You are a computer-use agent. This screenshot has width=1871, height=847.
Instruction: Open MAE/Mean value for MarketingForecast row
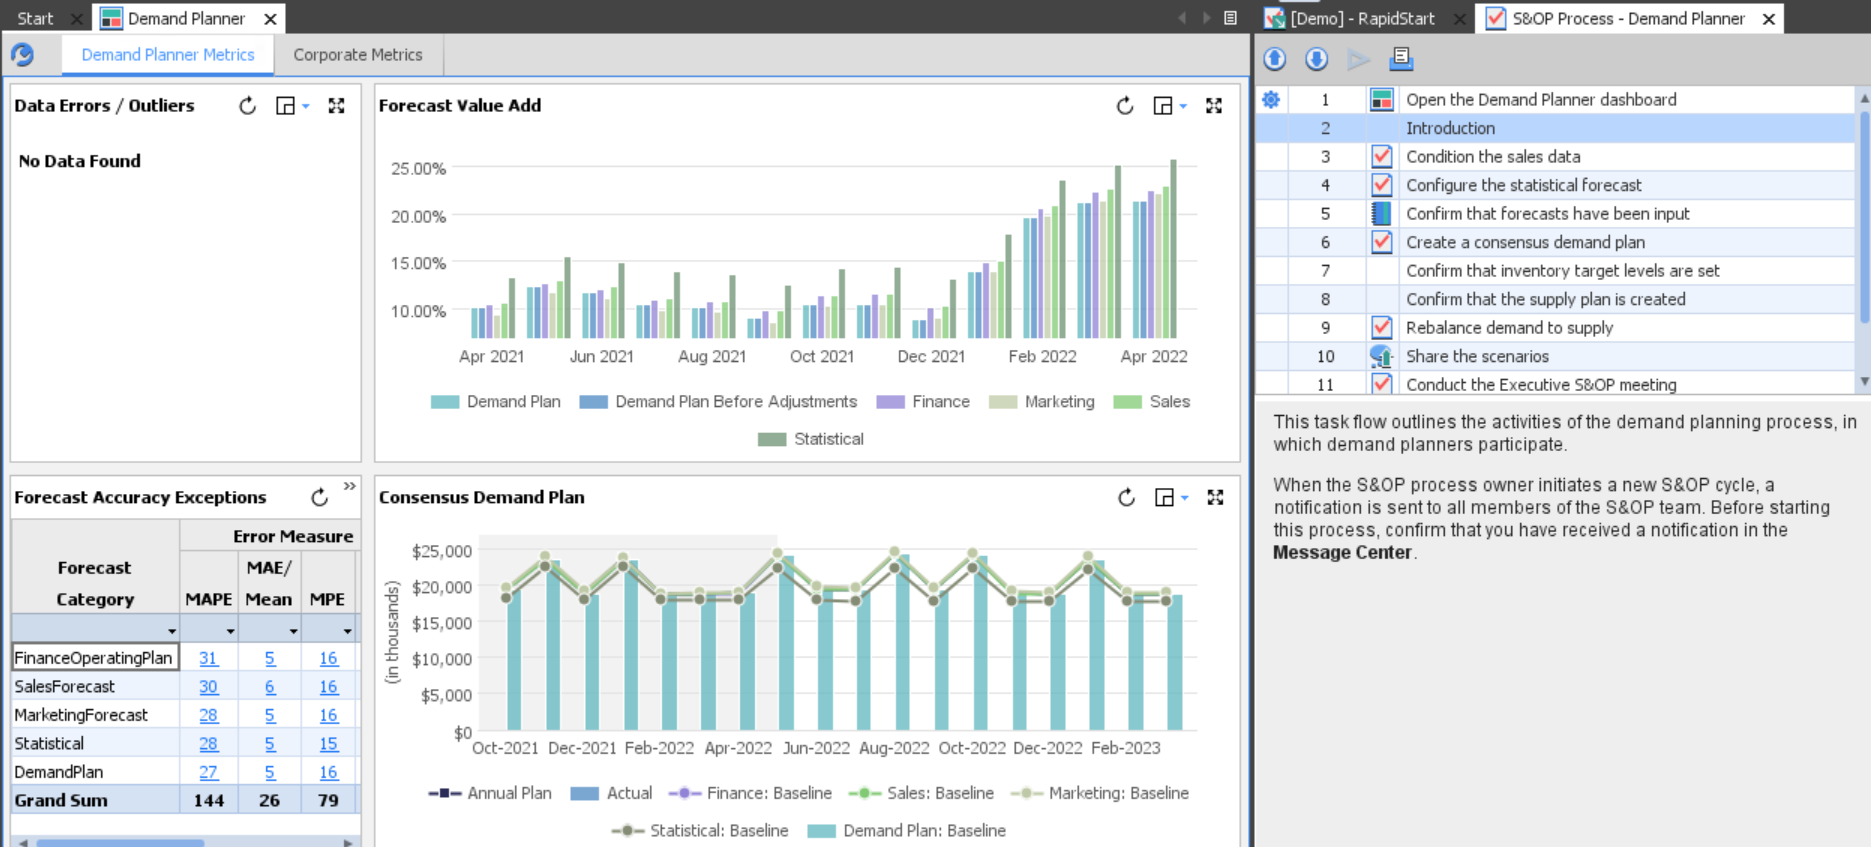pos(270,715)
